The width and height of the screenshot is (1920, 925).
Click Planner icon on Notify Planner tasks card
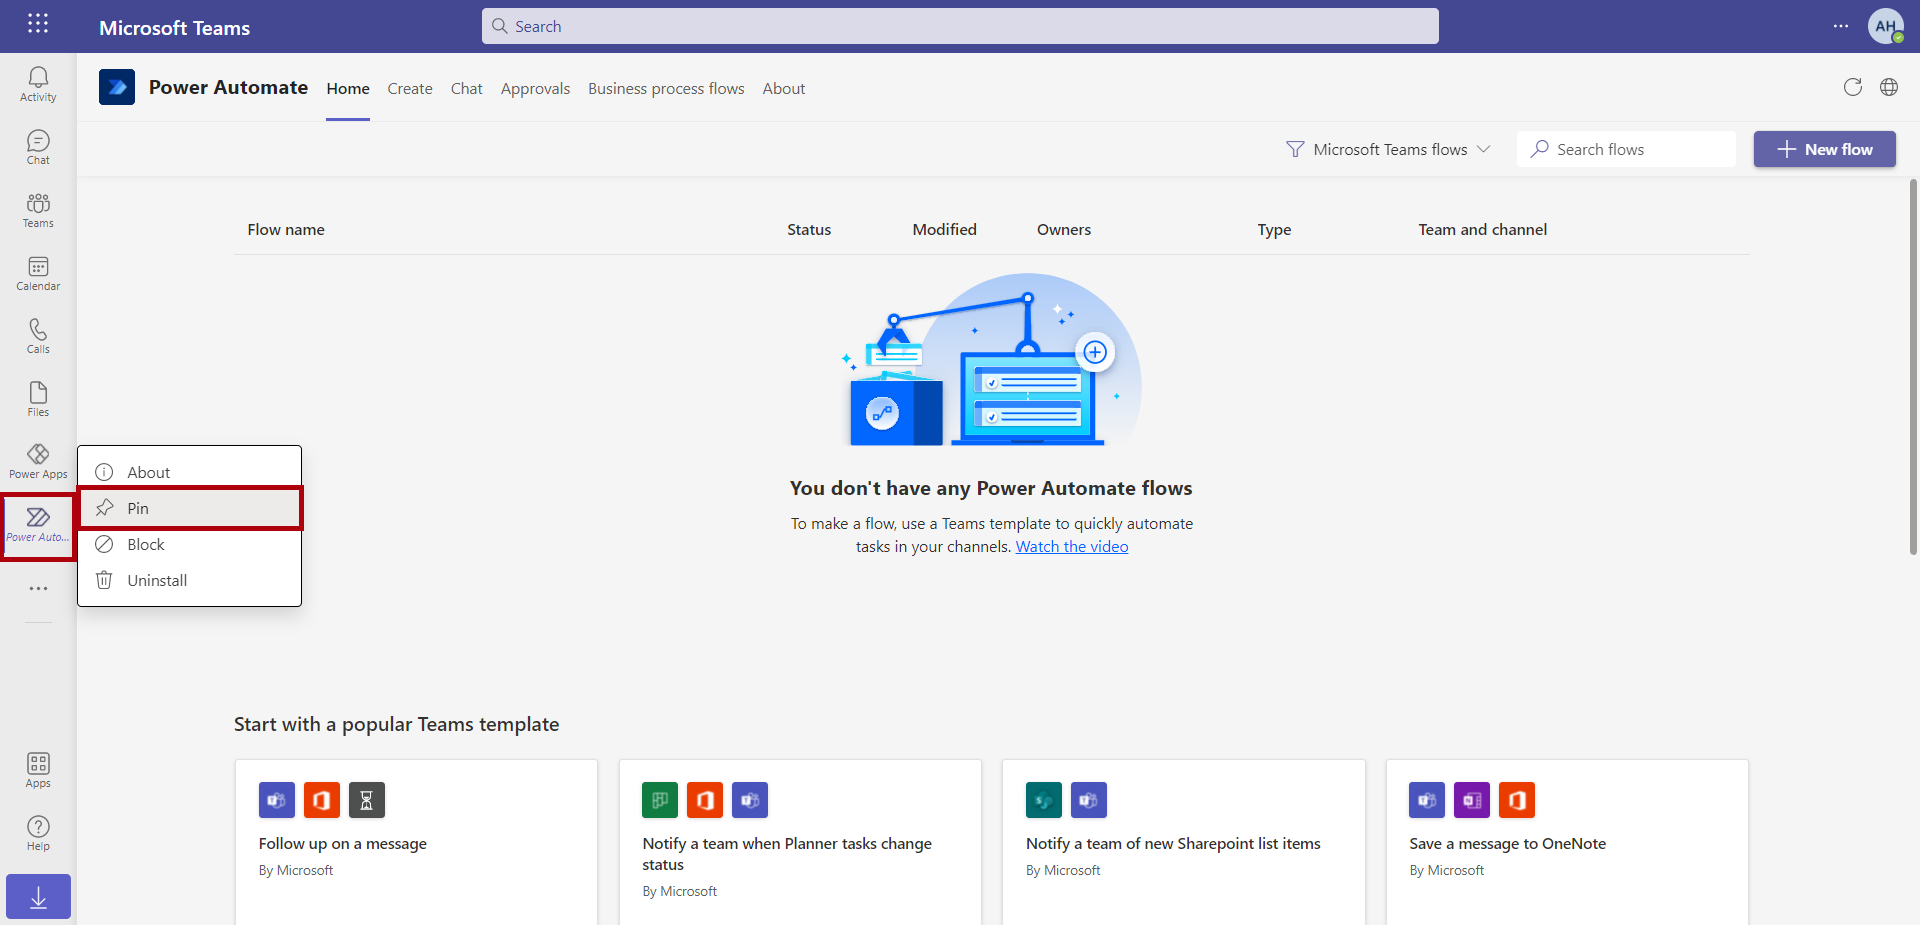[660, 800]
